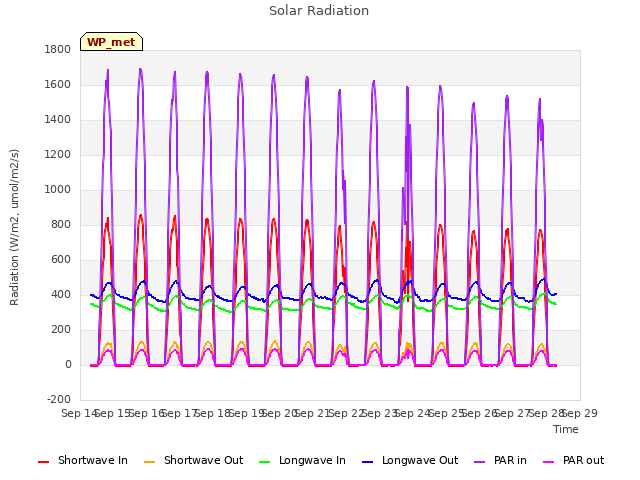The height and width of the screenshot is (480, 640).
Task: Click the Time x-axis label
Action: click(566, 429)
